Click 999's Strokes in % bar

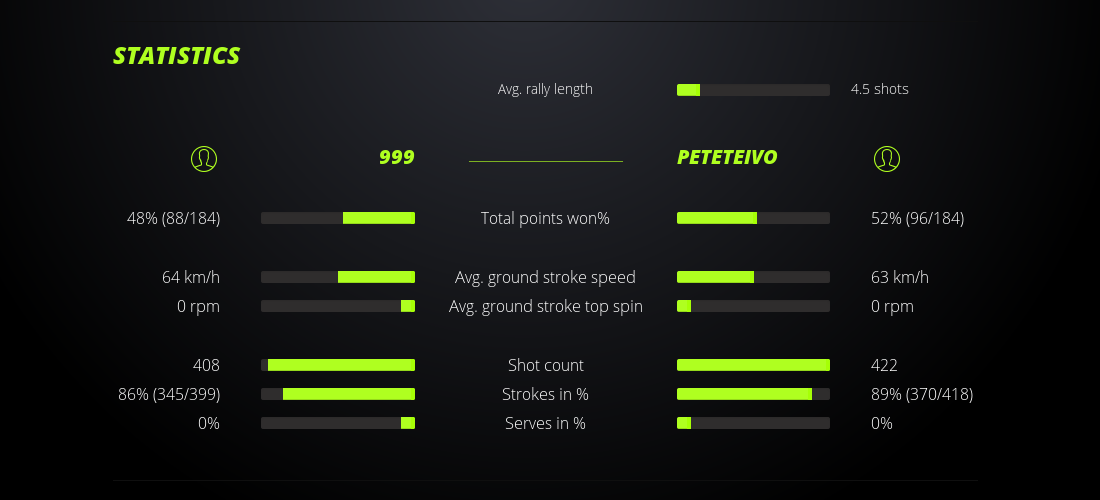338,394
